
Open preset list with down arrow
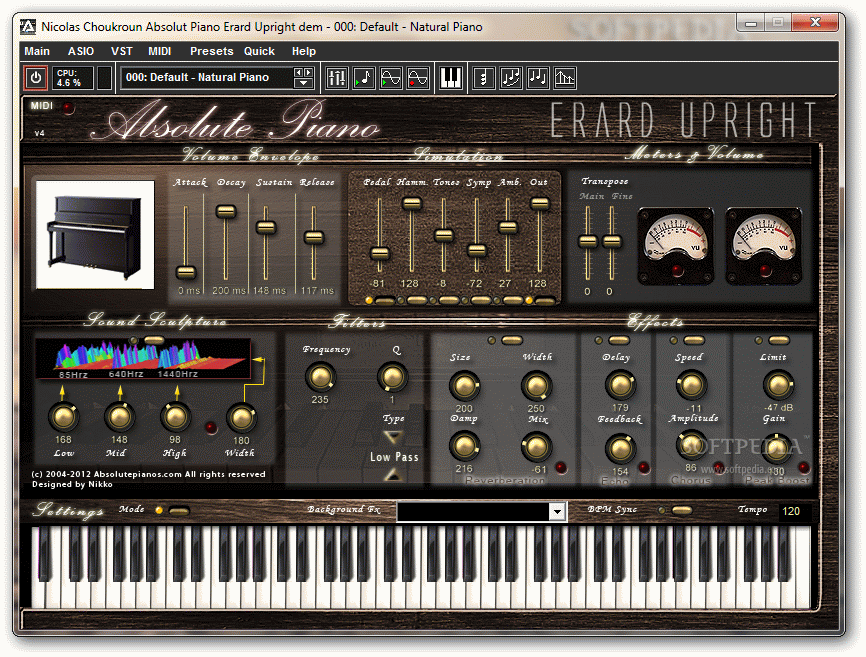(303, 83)
